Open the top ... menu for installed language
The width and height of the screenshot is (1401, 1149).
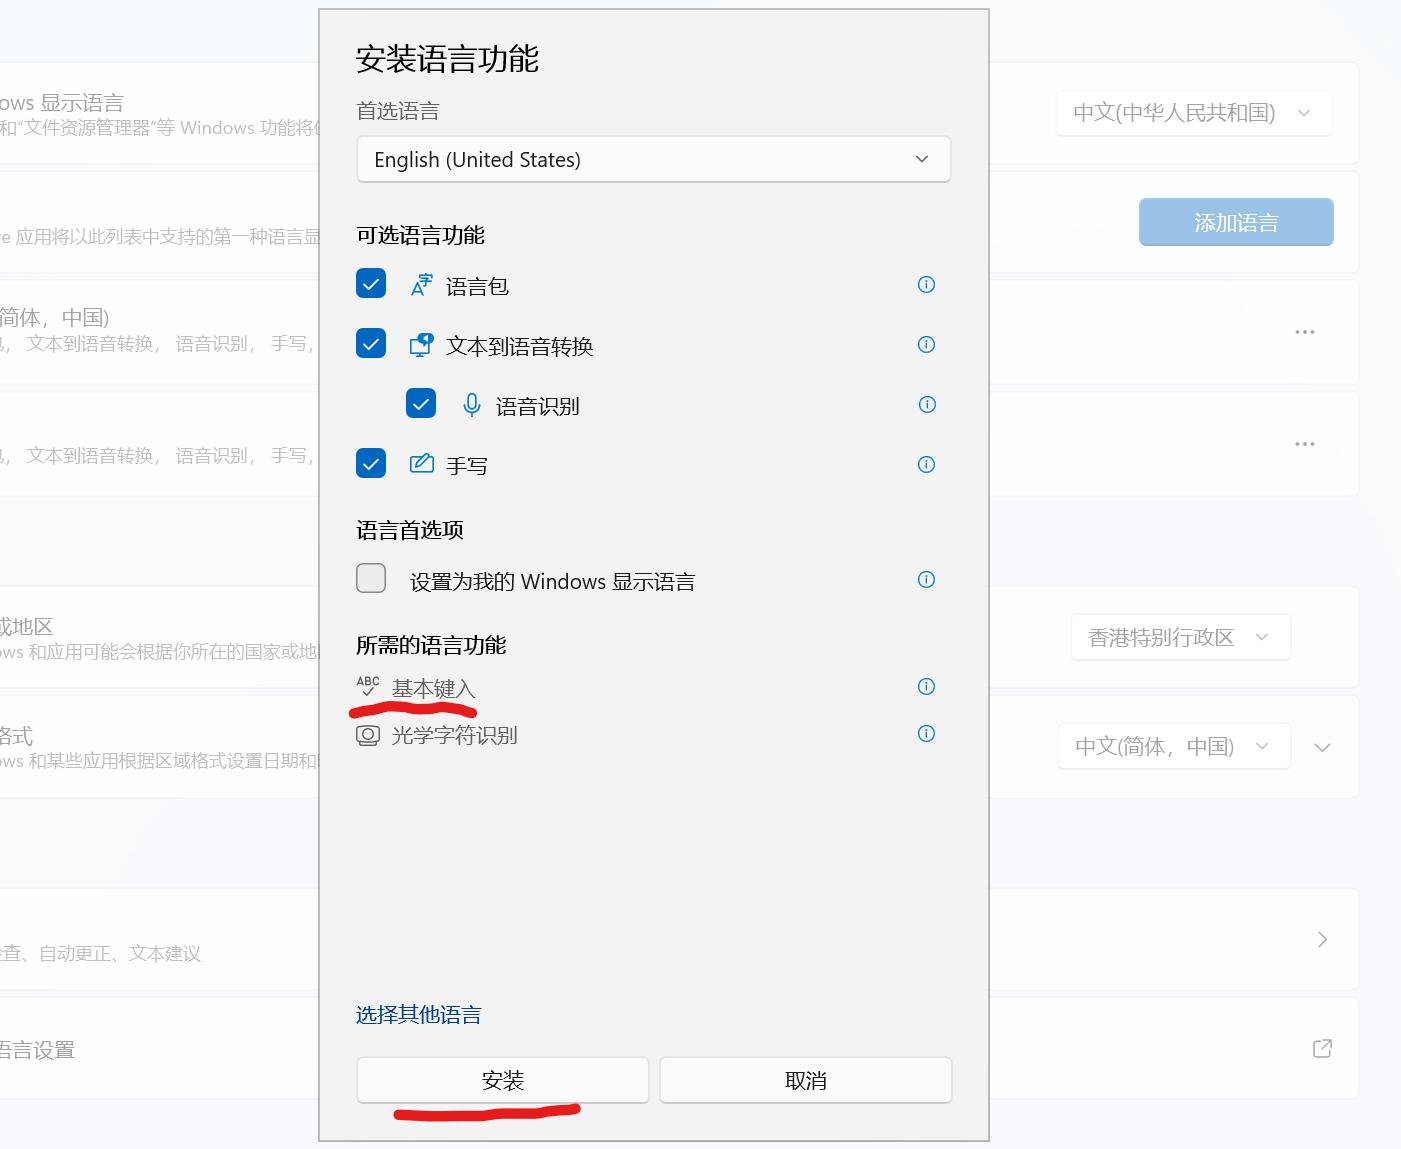(x=1304, y=332)
